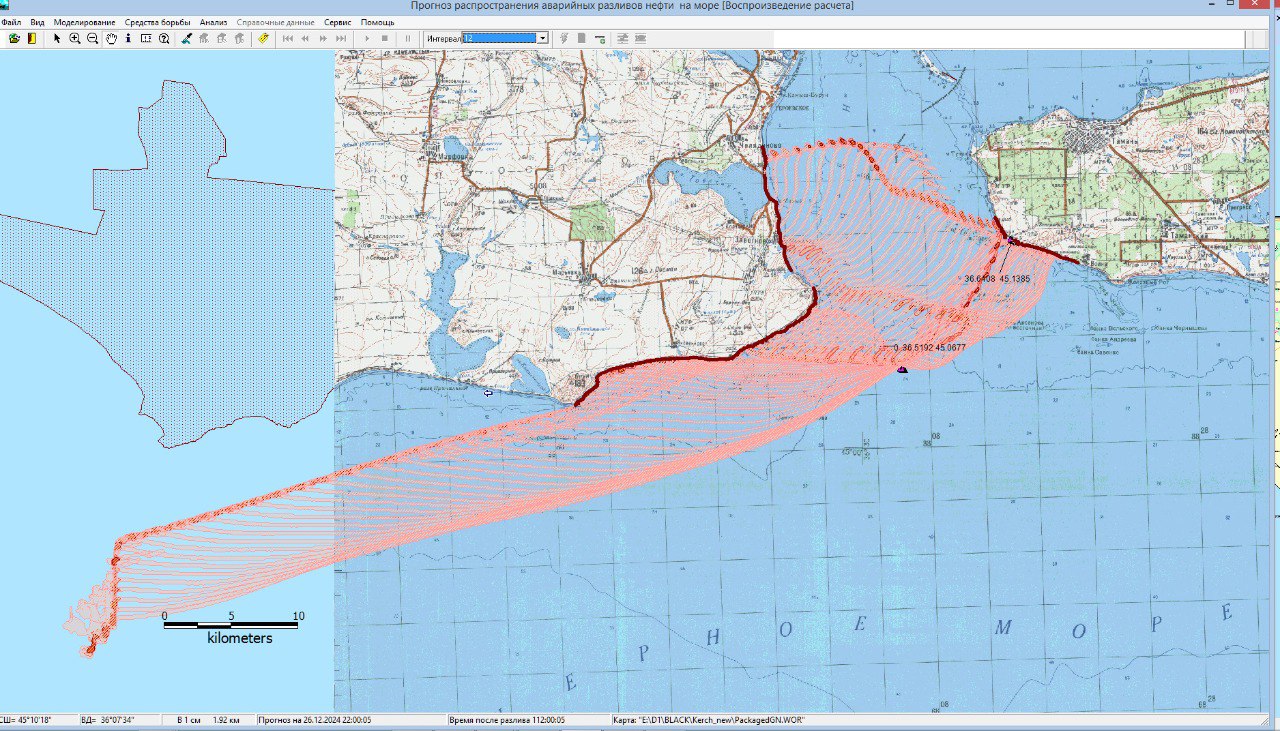Open the Анализ menu
1280x731 pixels.
(213, 22)
